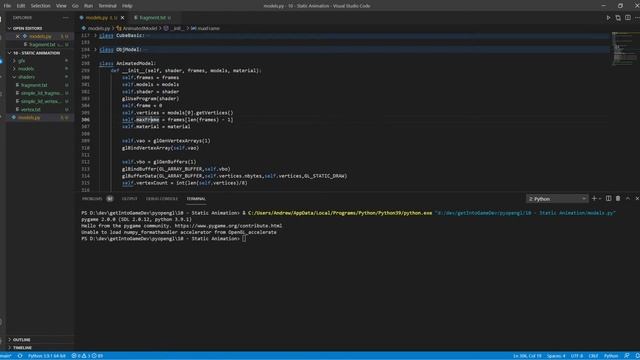
Task: Expand the Outline section
Action: (21, 340)
